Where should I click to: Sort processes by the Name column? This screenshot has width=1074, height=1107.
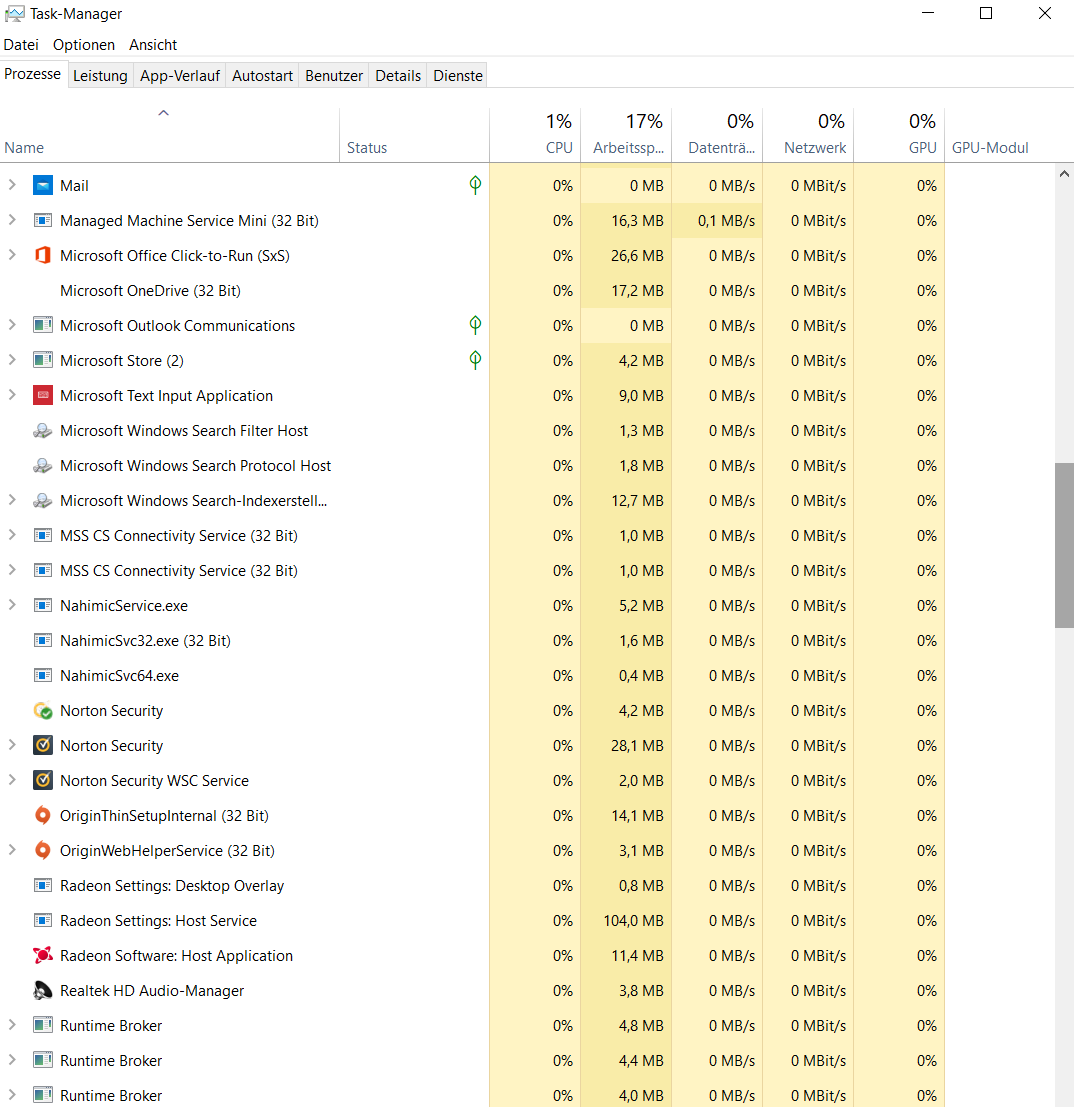pos(169,136)
